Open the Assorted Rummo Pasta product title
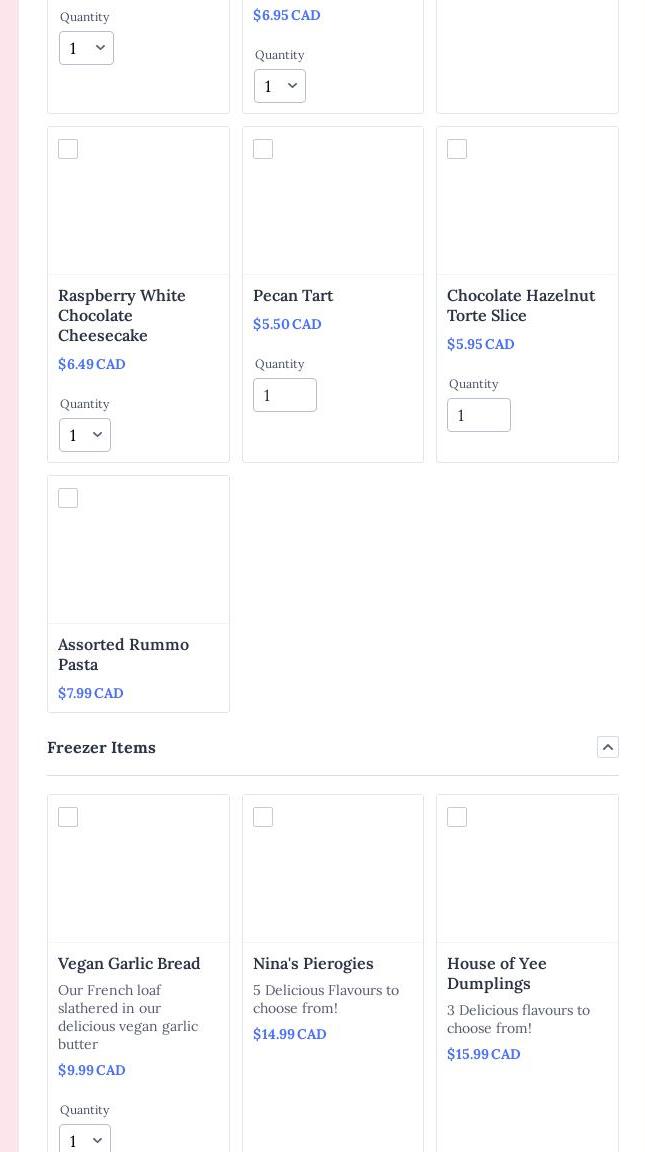The width and height of the screenshot is (645, 1152). click(123, 654)
